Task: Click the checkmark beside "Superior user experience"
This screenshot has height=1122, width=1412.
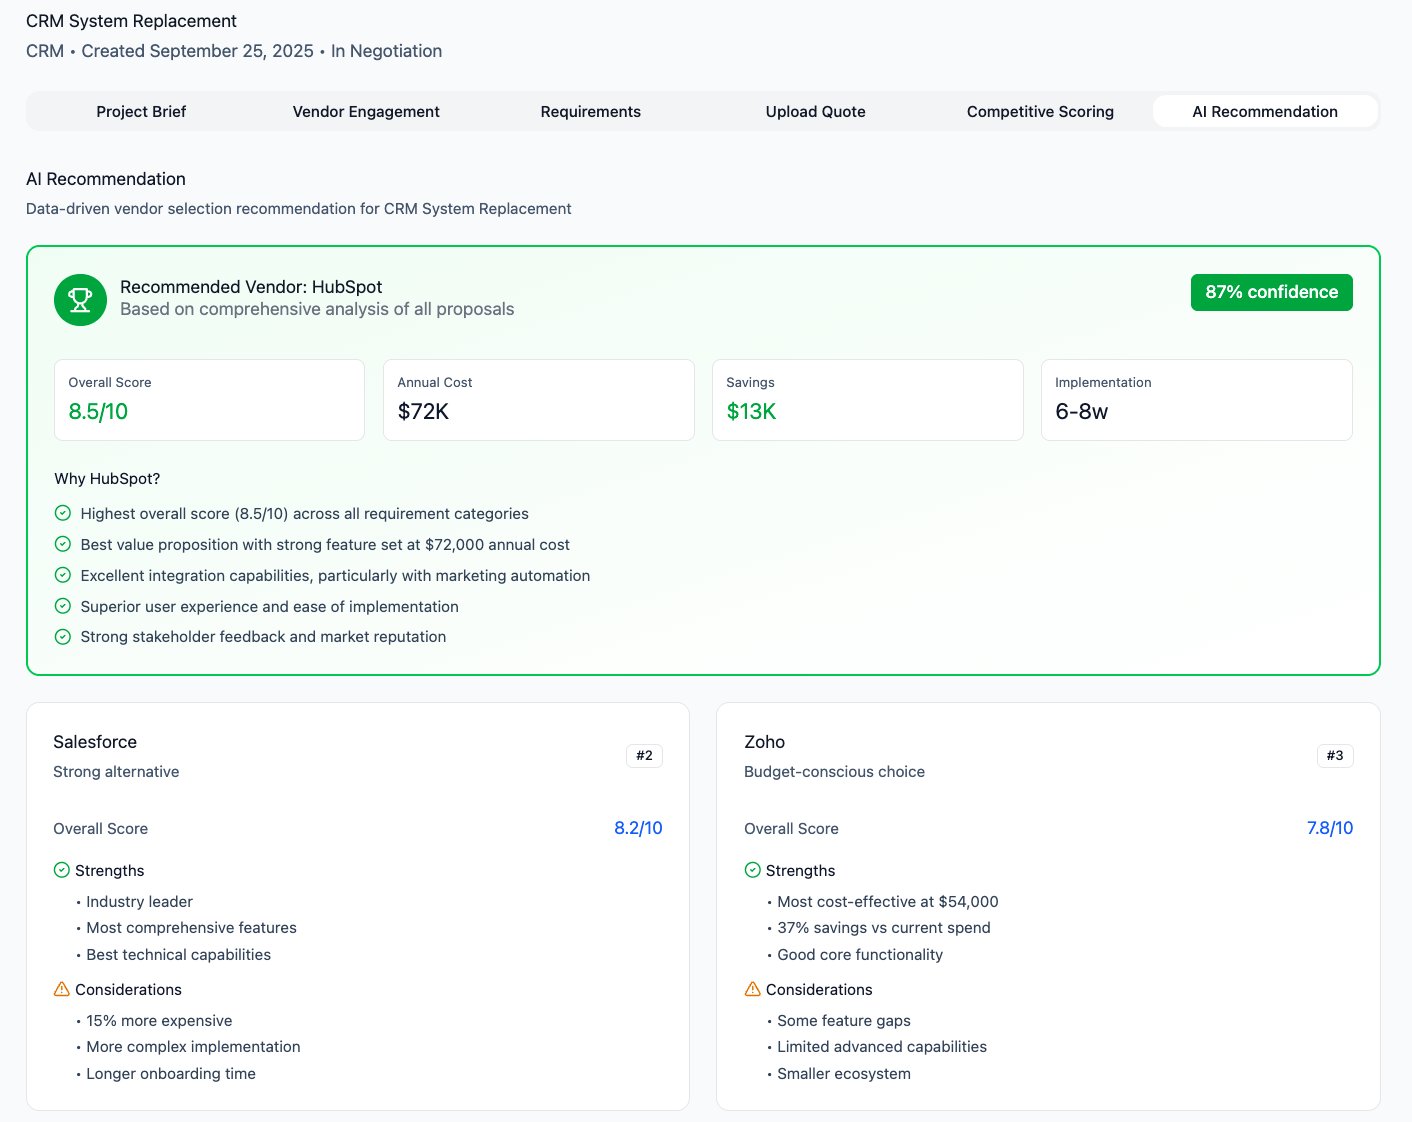Action: pyautogui.click(x=62, y=606)
